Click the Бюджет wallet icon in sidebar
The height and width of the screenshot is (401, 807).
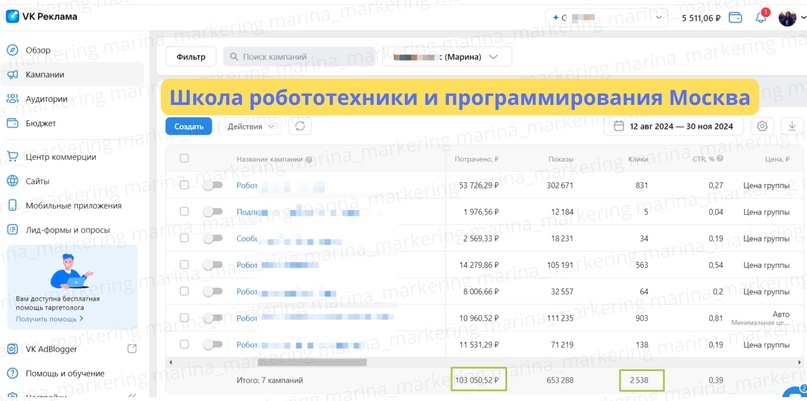pyautogui.click(x=12, y=124)
